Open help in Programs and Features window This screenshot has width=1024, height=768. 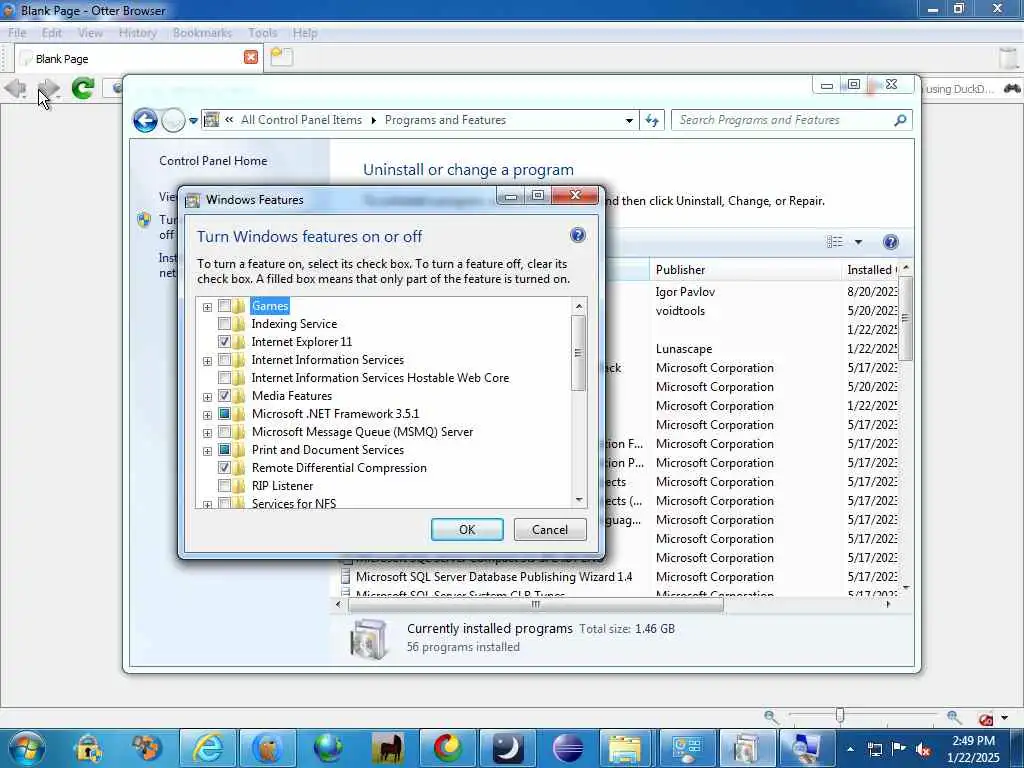(890, 242)
